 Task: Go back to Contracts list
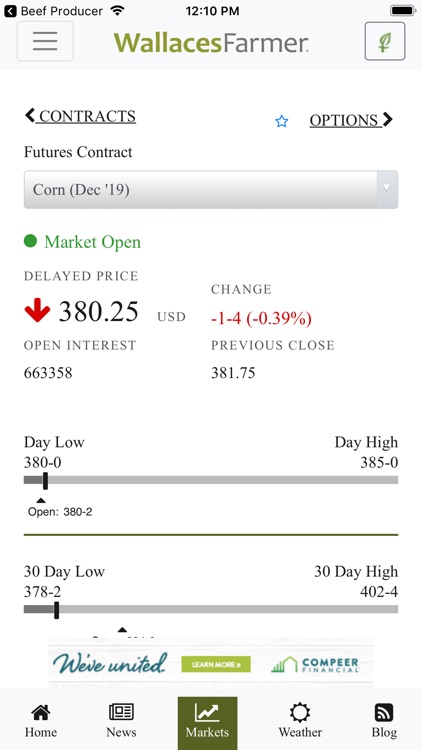(80, 116)
